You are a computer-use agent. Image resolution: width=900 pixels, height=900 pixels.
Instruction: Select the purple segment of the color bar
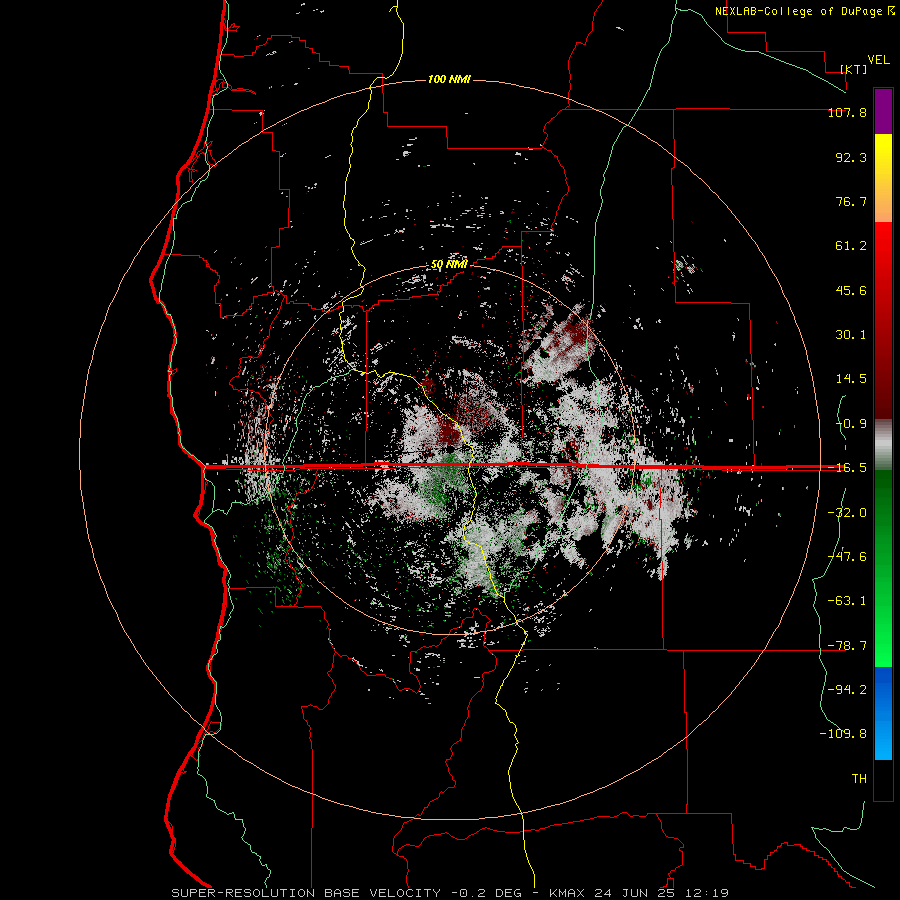click(883, 111)
